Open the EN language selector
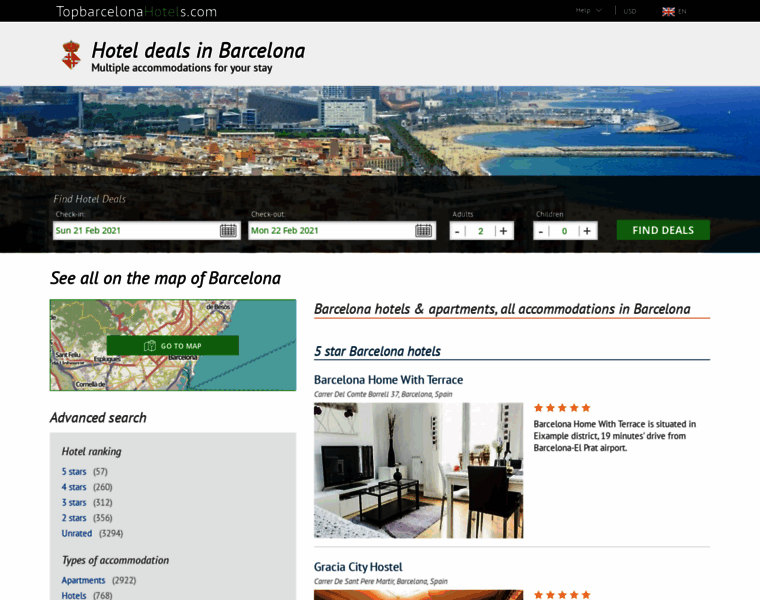This screenshot has height=600, width=760. (682, 11)
